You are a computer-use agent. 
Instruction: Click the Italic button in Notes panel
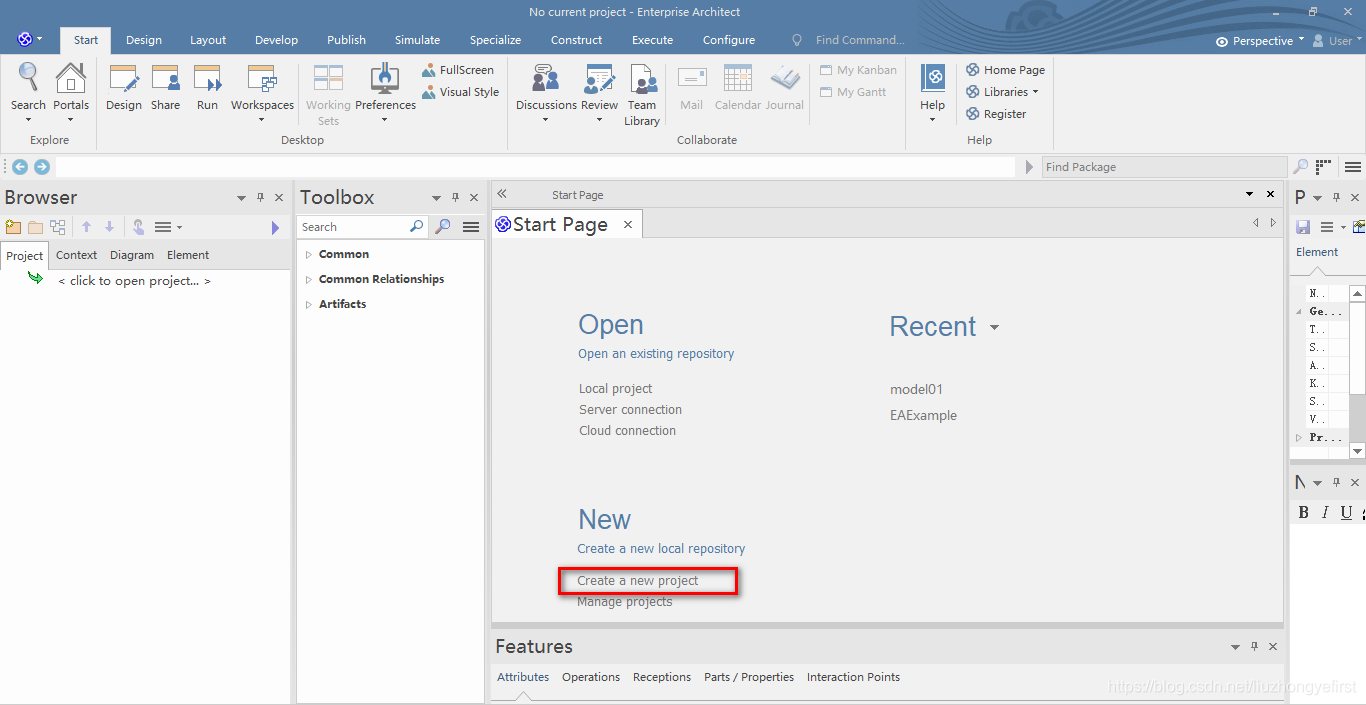click(x=1325, y=512)
